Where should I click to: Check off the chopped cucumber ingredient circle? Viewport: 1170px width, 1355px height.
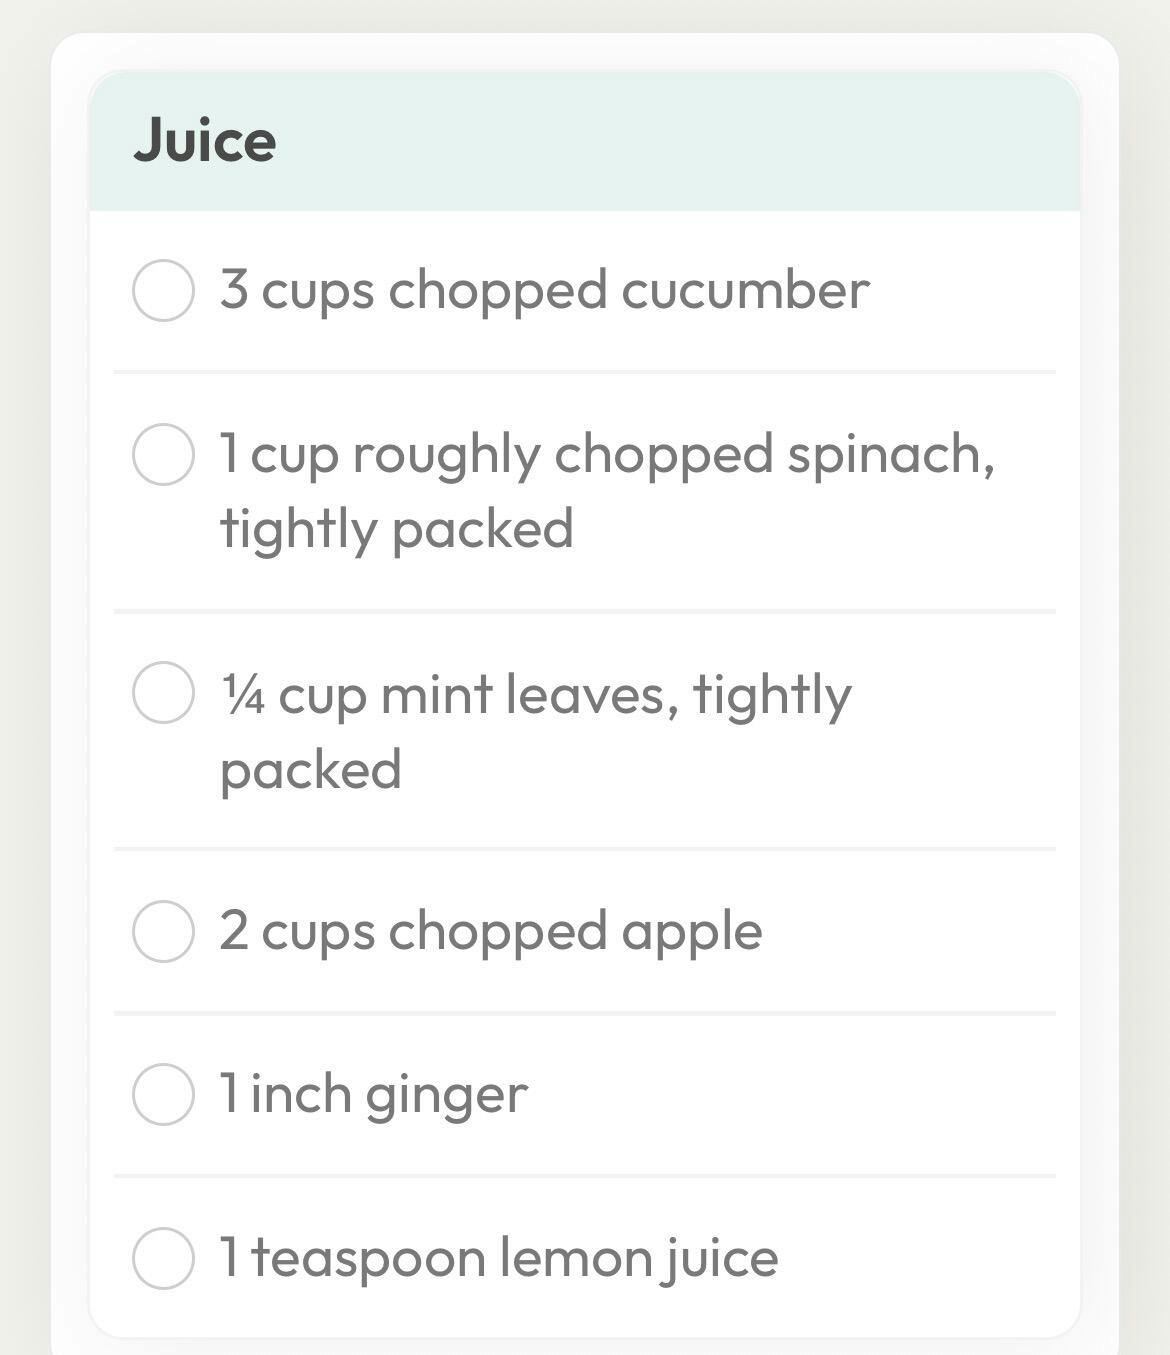163,291
